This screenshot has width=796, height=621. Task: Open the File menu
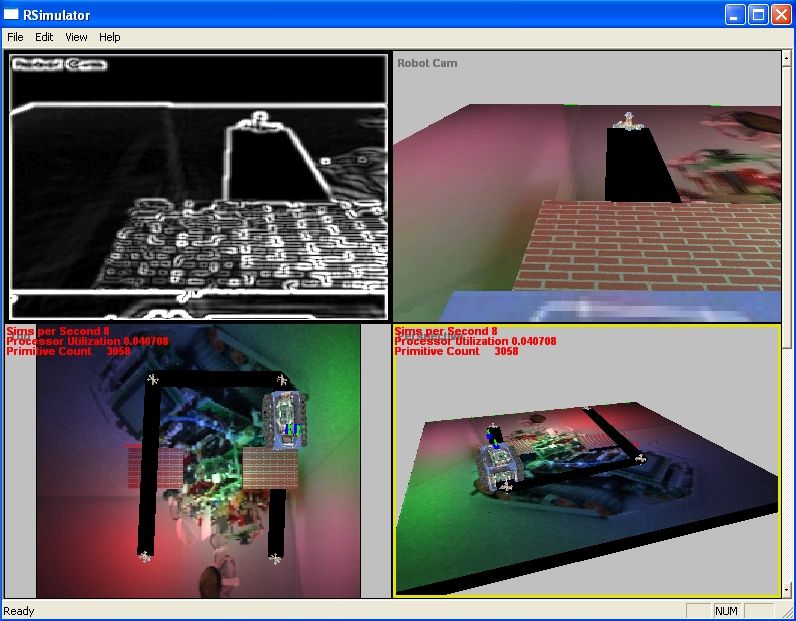coord(15,37)
